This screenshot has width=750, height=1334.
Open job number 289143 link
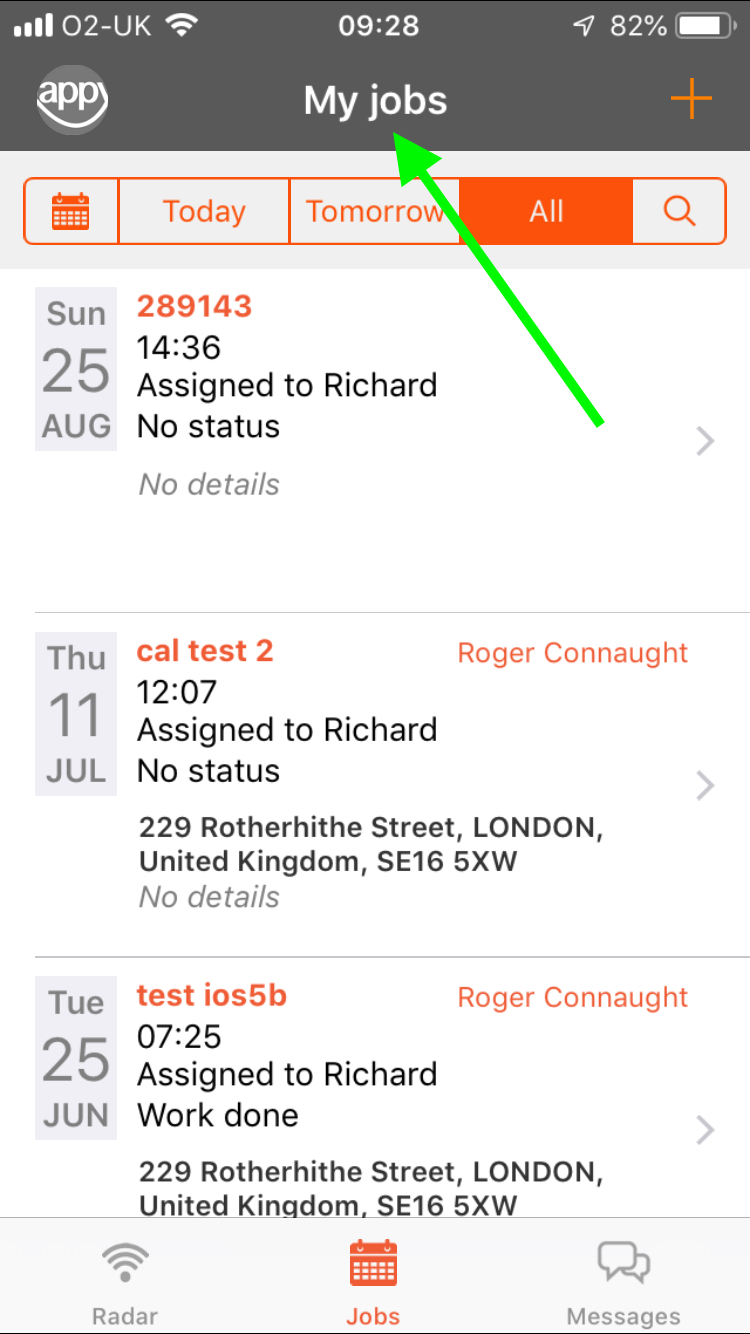point(194,306)
